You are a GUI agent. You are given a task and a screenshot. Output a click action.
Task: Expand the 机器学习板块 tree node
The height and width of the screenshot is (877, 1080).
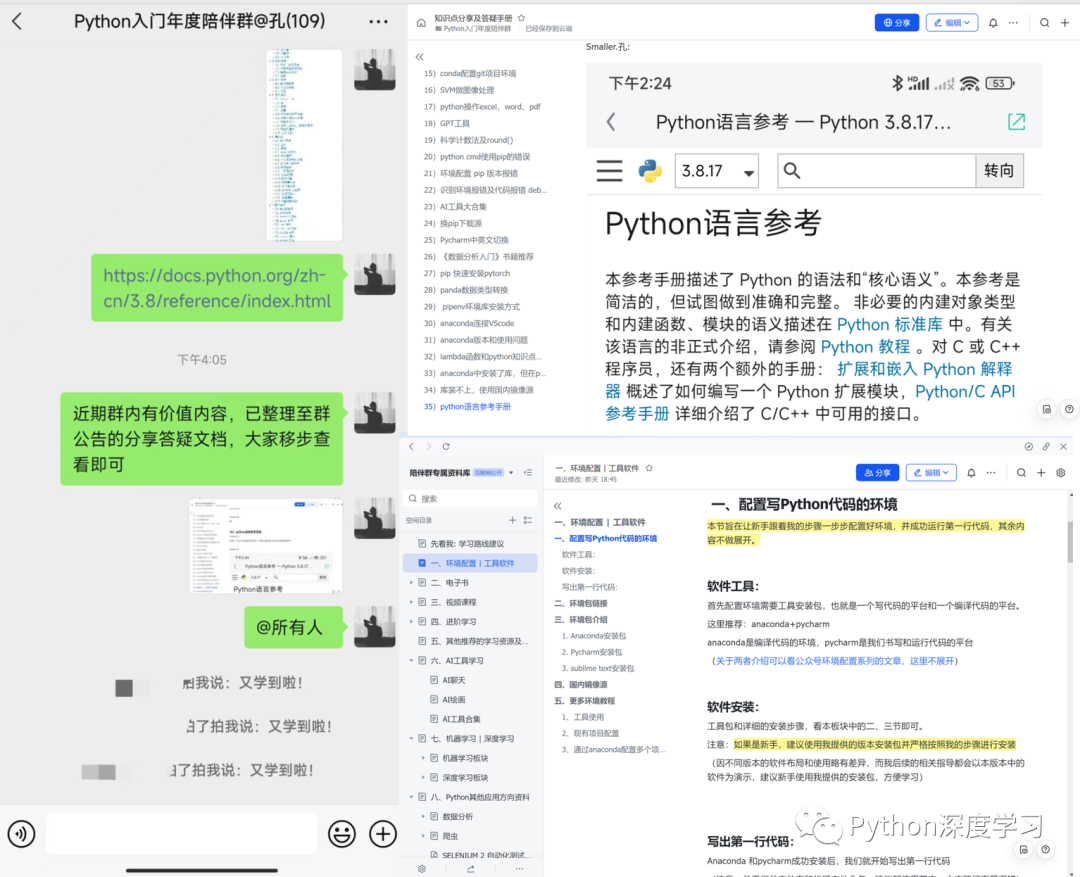pyautogui.click(x=423, y=758)
